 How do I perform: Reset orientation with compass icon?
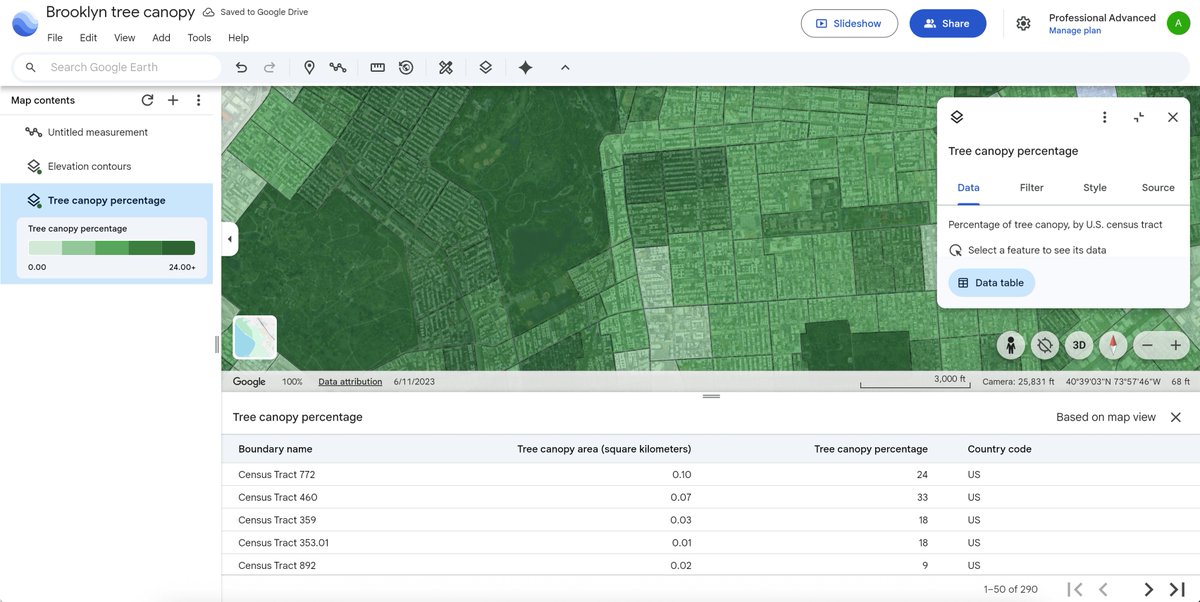pyautogui.click(x=1113, y=345)
